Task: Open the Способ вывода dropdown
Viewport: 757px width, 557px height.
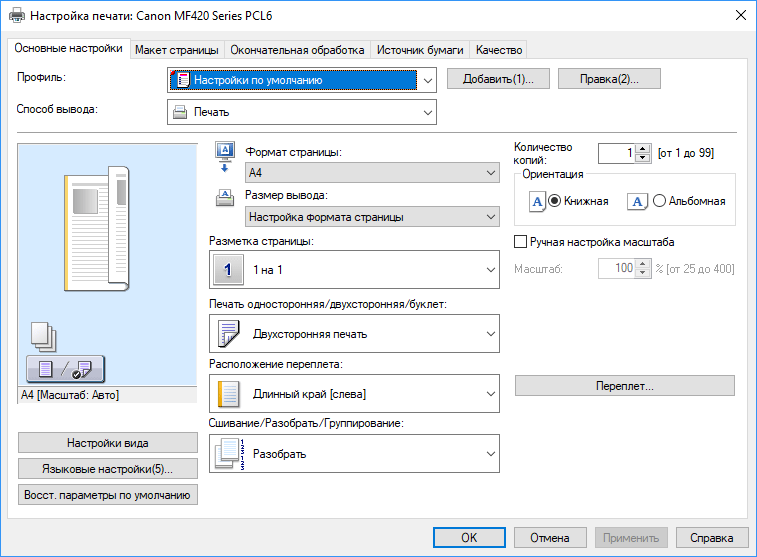Action: [x=427, y=112]
